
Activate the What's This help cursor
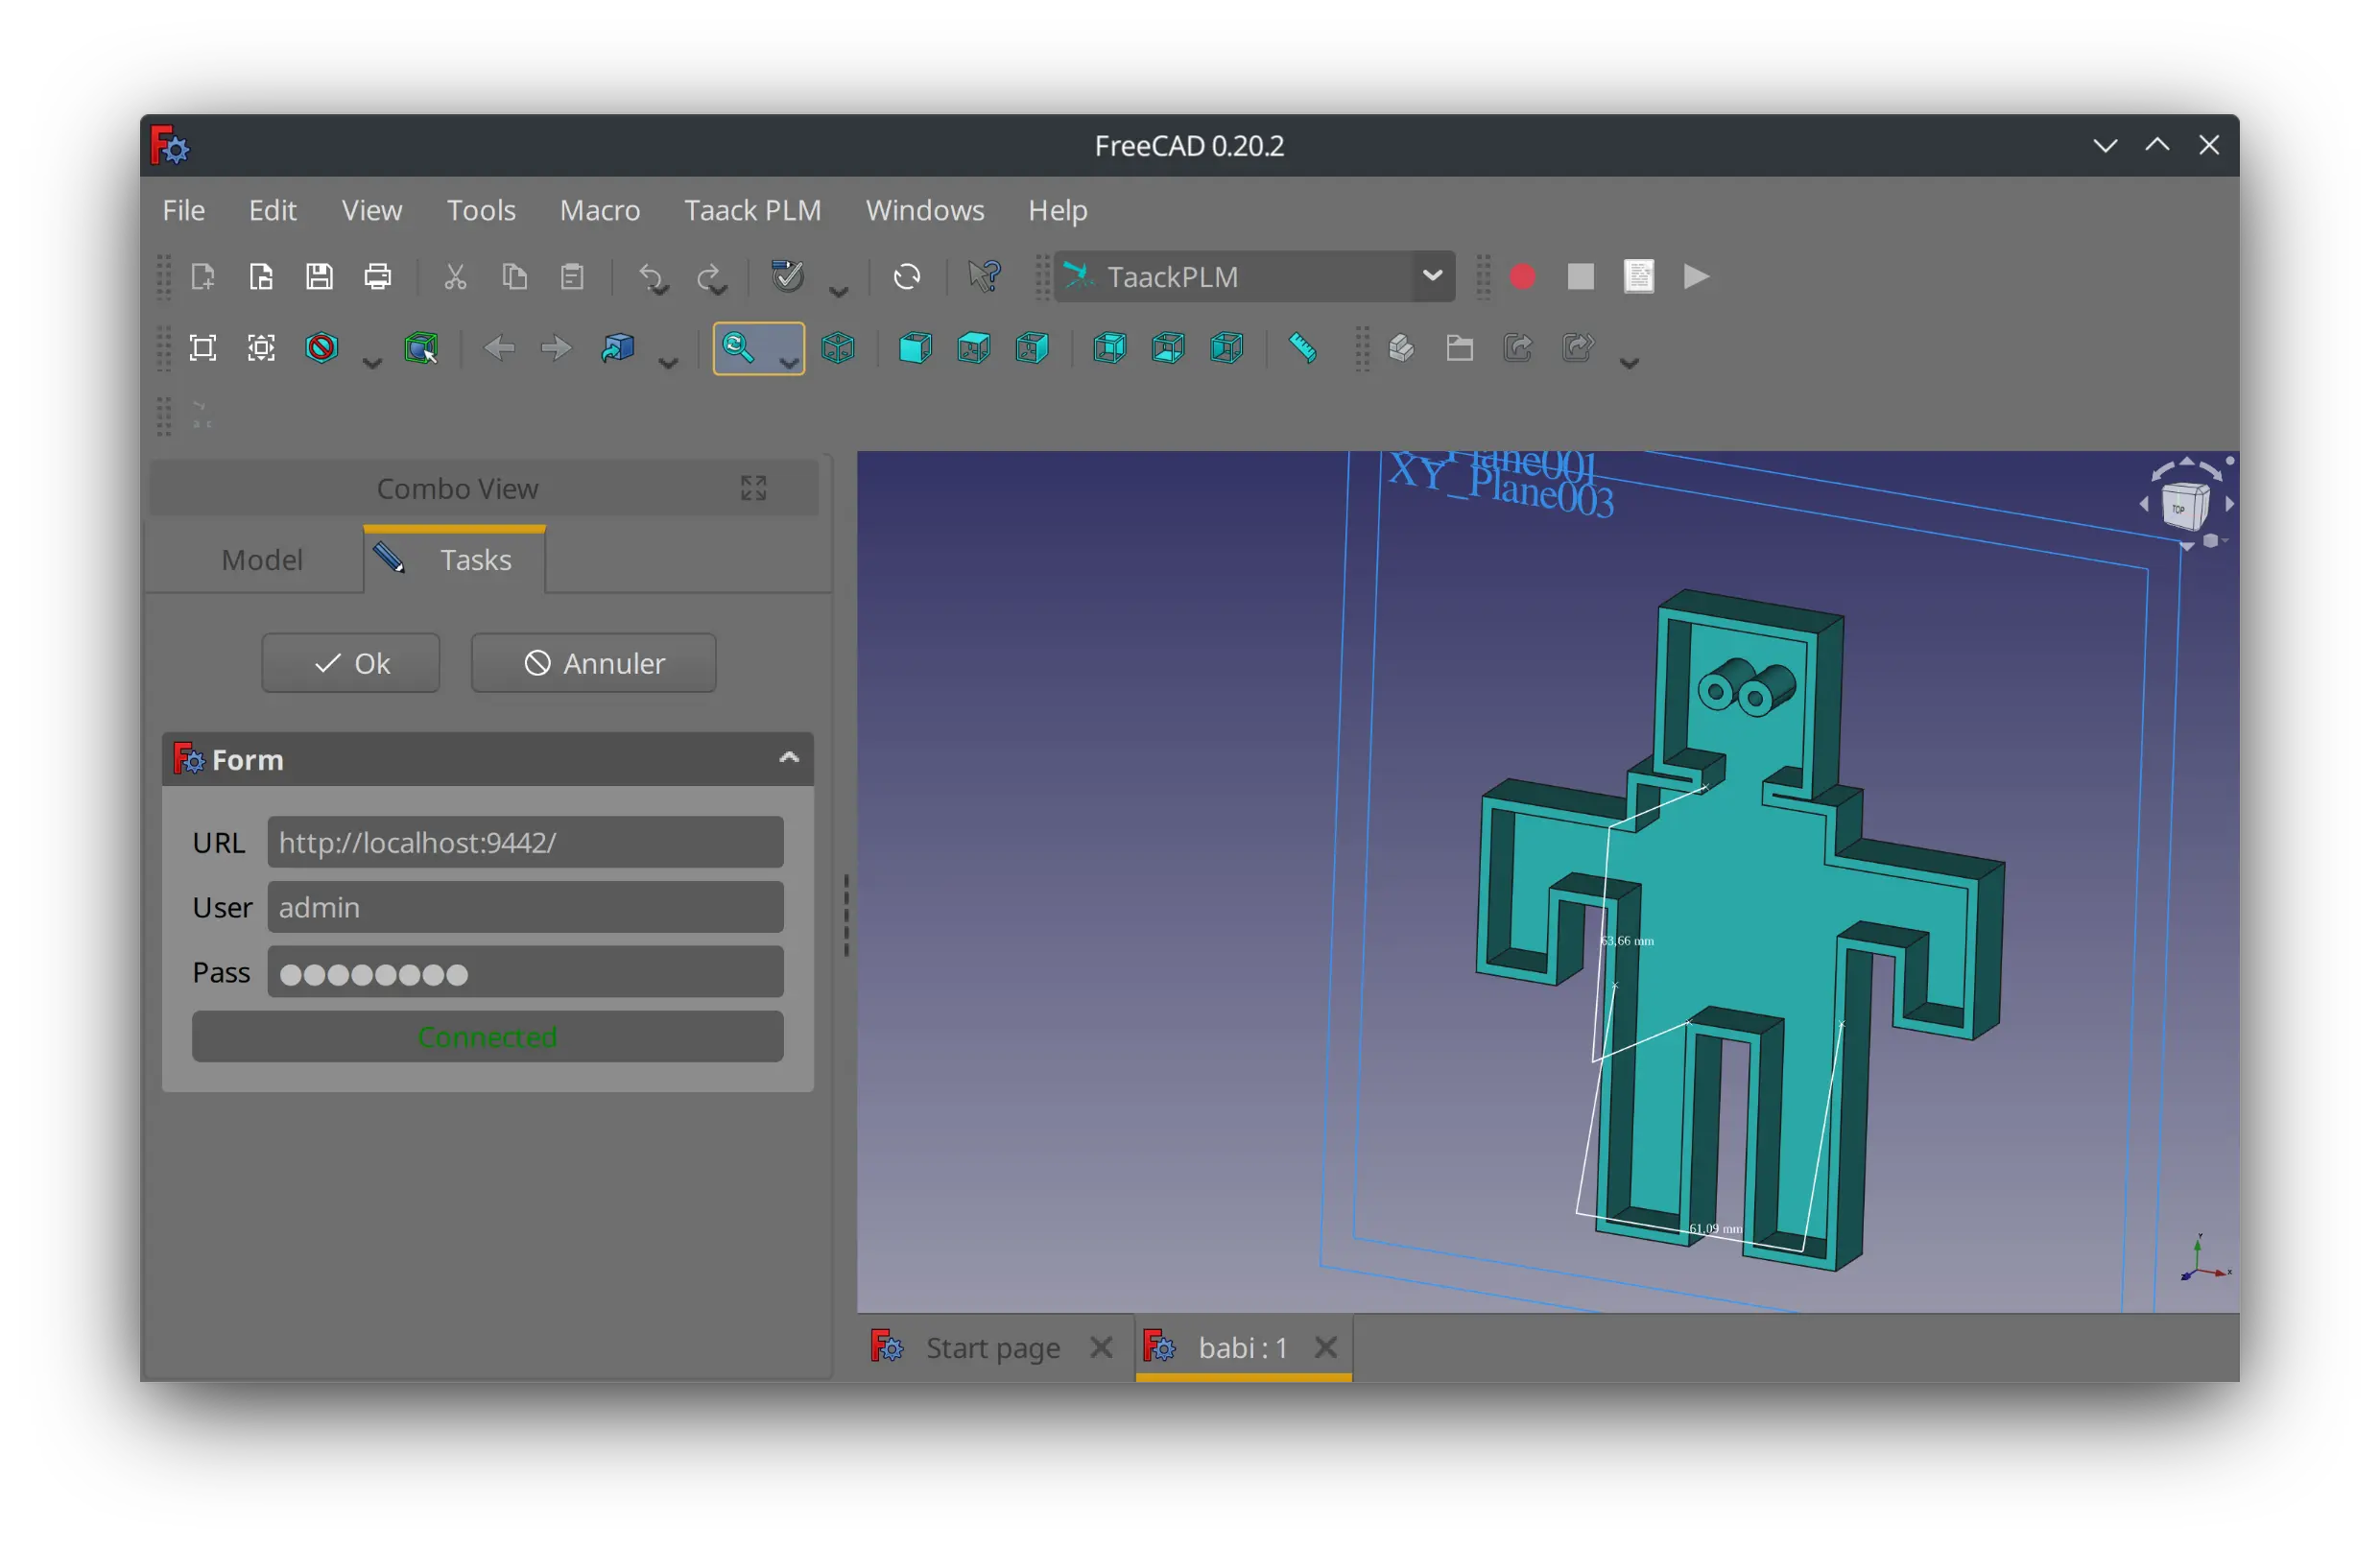click(x=985, y=276)
